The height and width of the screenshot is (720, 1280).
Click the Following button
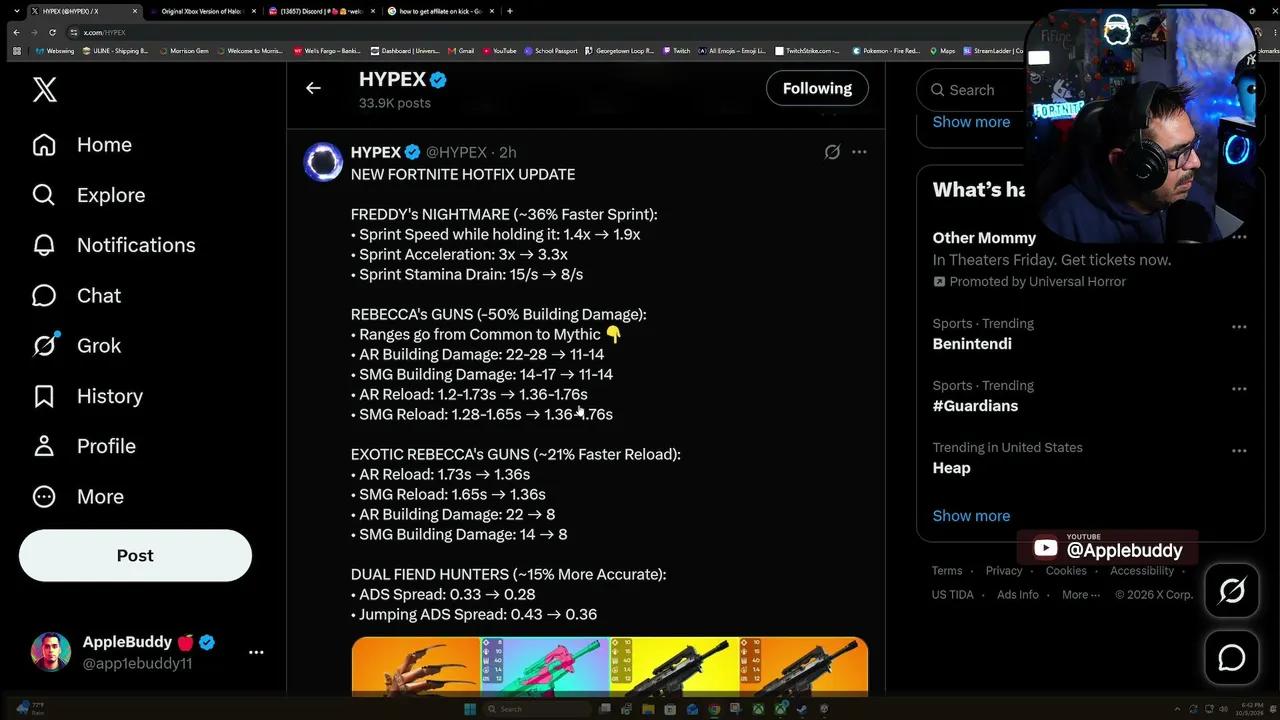coord(817,88)
